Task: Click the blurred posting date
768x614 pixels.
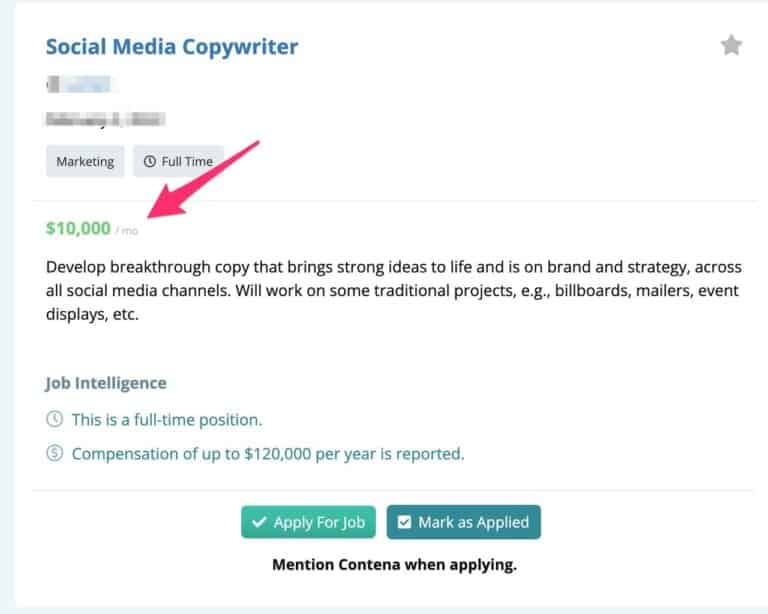Action: point(105,119)
